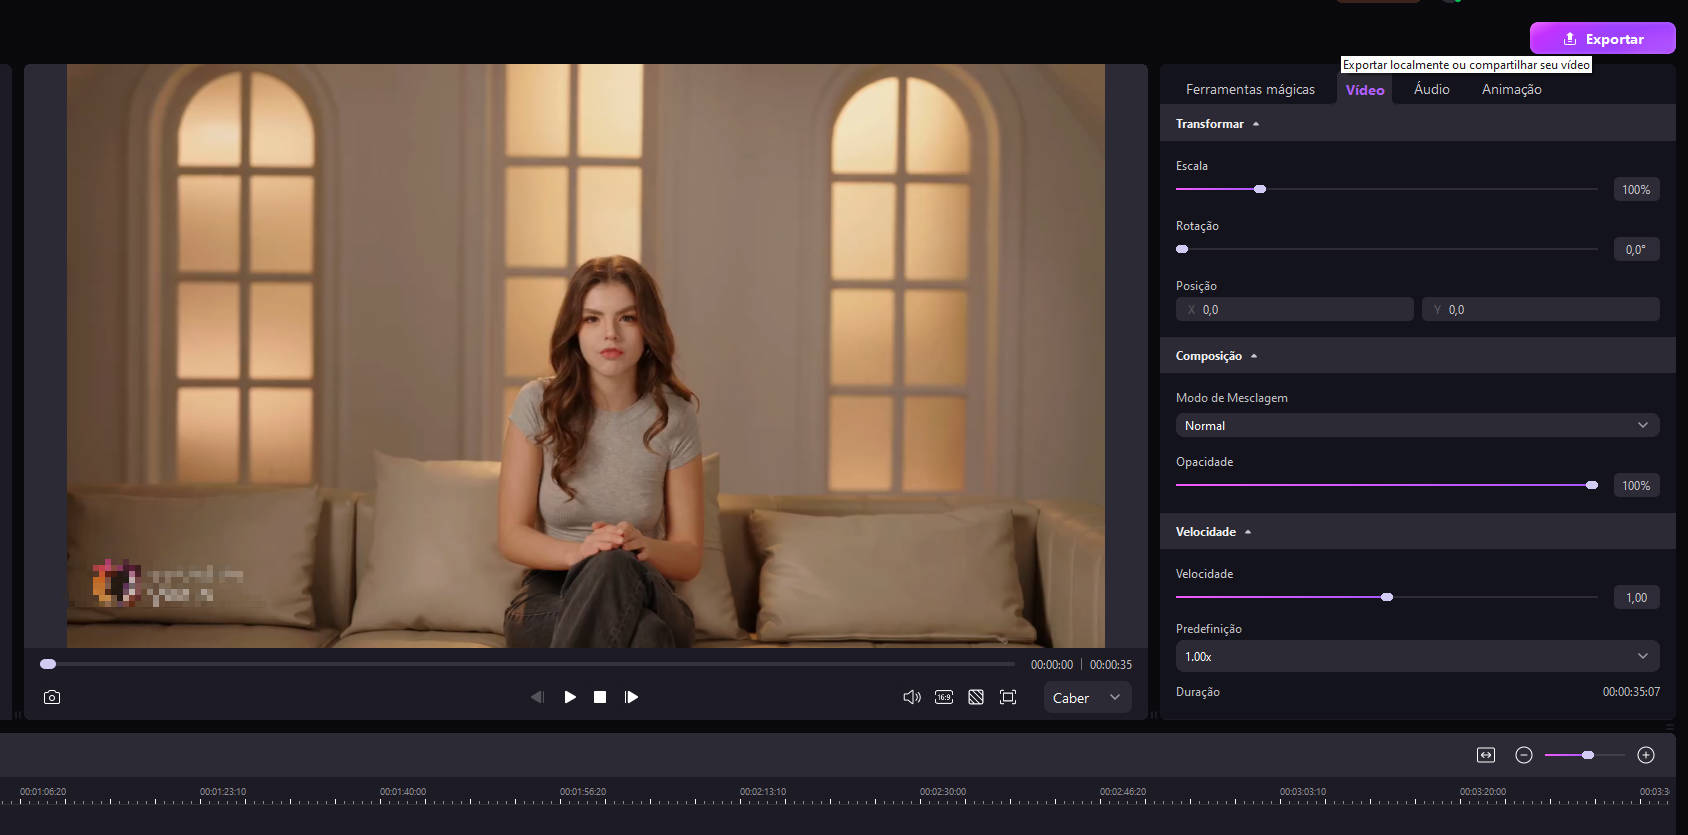The height and width of the screenshot is (835, 1688).
Task: Adjust the Escala slider handle
Action: coord(1260,189)
